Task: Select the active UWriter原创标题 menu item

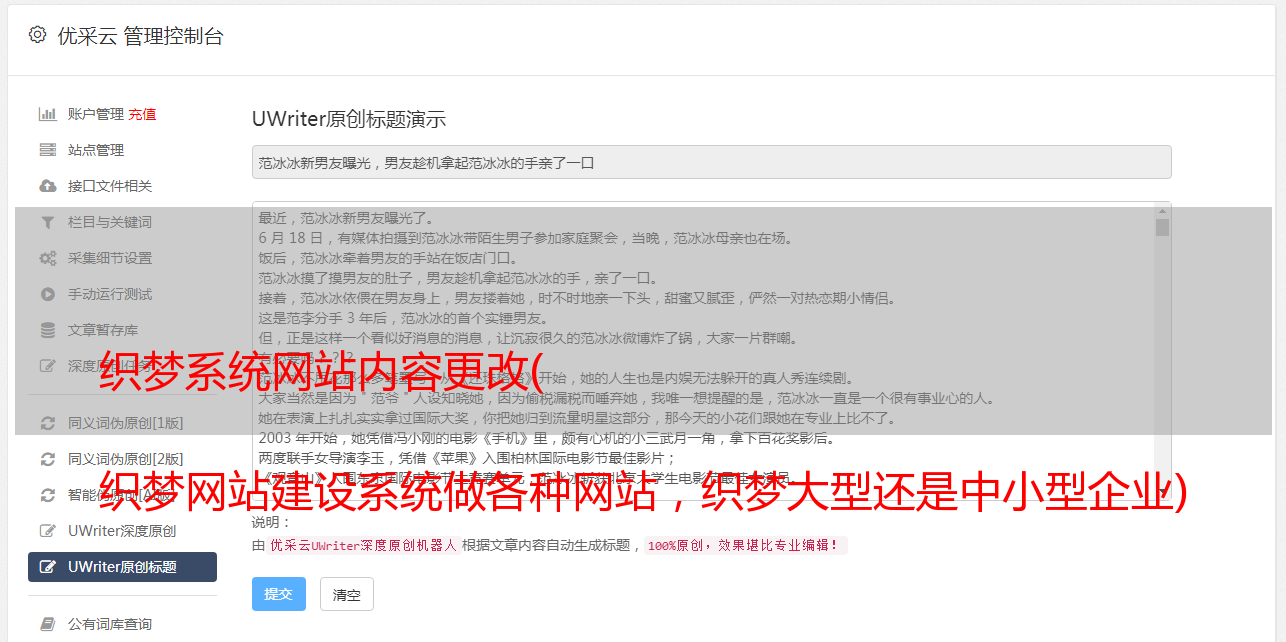Action: (122, 567)
